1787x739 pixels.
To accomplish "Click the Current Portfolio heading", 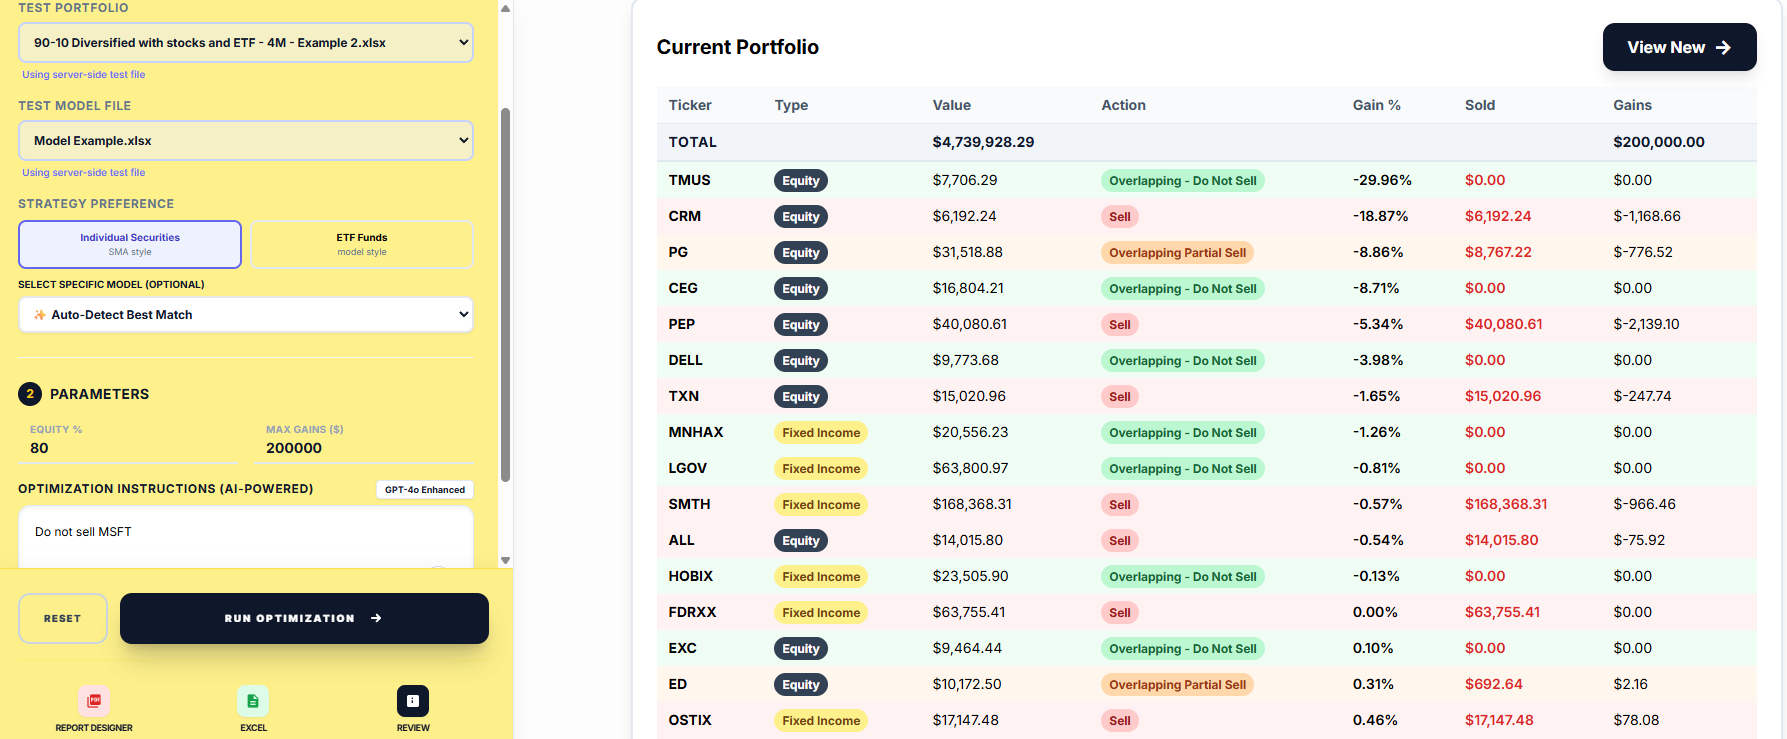I will (x=737, y=47).
